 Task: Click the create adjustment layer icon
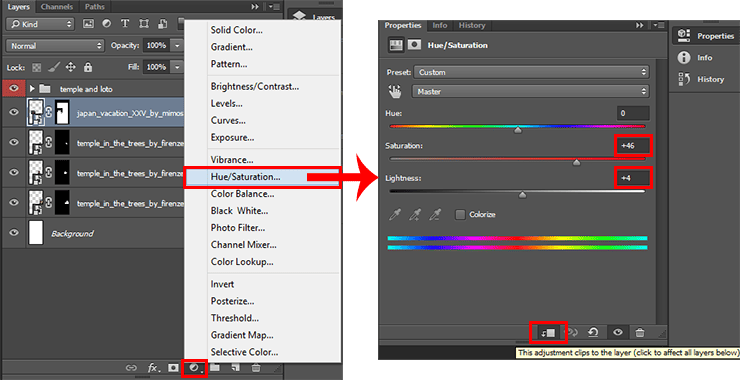coord(194,368)
